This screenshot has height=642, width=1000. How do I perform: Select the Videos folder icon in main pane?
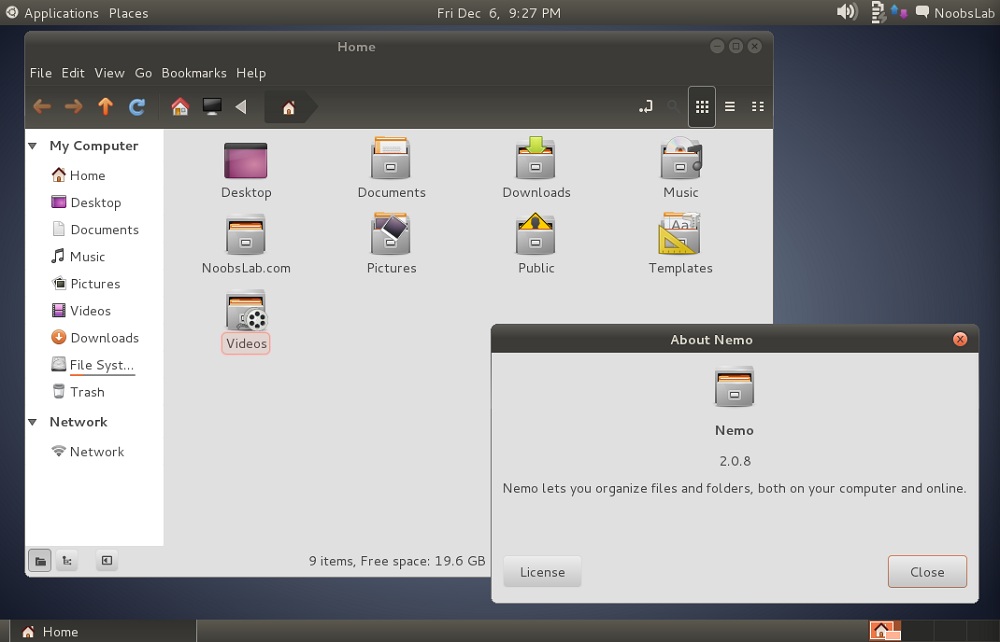click(246, 310)
